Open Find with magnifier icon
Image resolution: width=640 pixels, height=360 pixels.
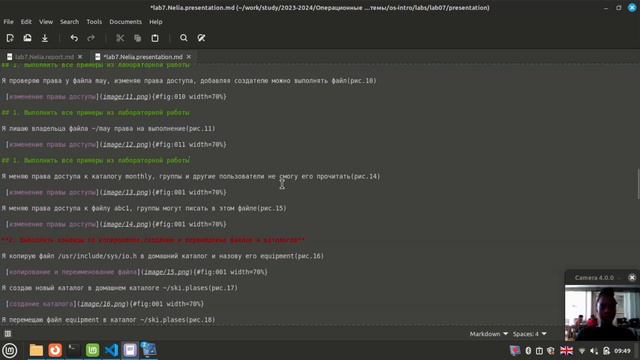184,38
